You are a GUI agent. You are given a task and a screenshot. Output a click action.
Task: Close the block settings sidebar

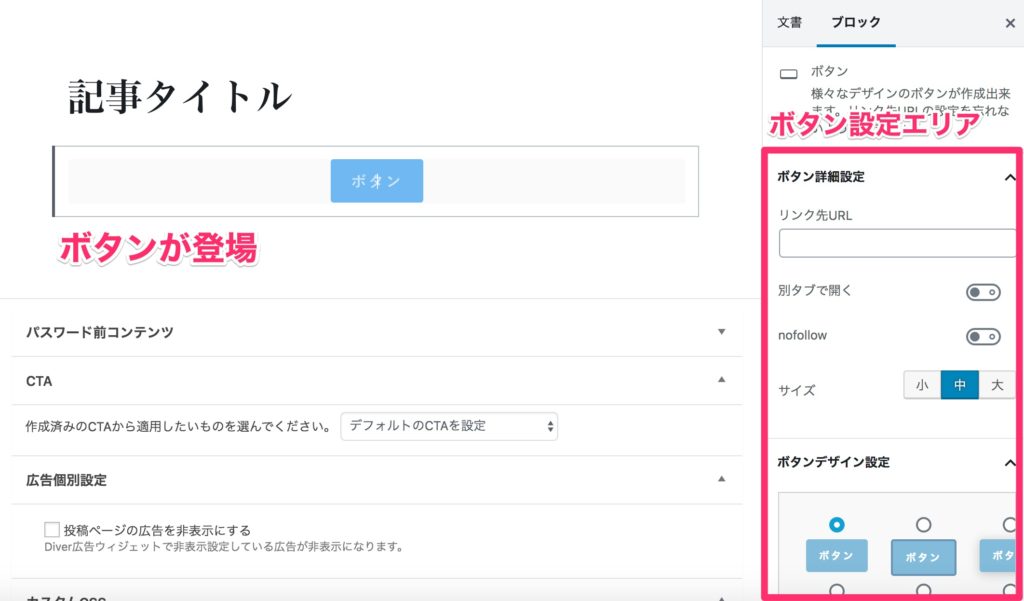tap(1009, 23)
